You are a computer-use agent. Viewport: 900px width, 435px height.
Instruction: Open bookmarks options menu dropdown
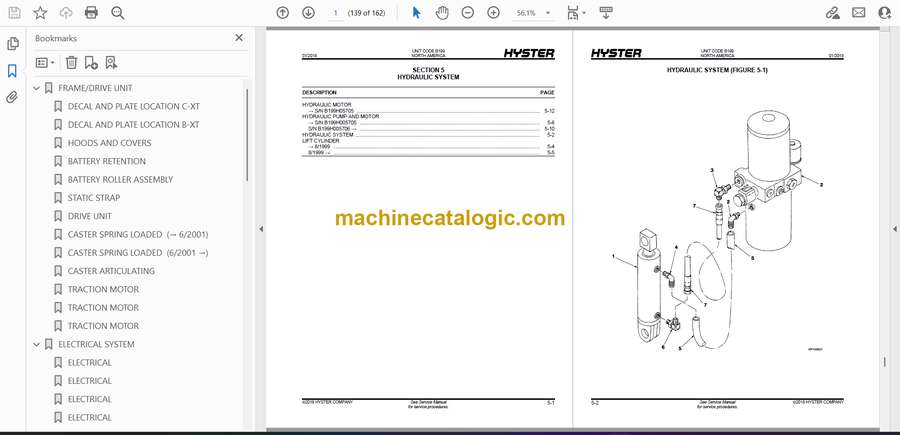(45, 63)
